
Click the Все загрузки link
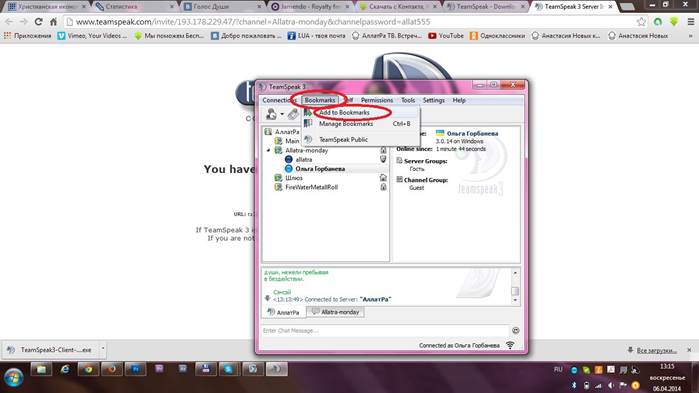(x=656, y=351)
